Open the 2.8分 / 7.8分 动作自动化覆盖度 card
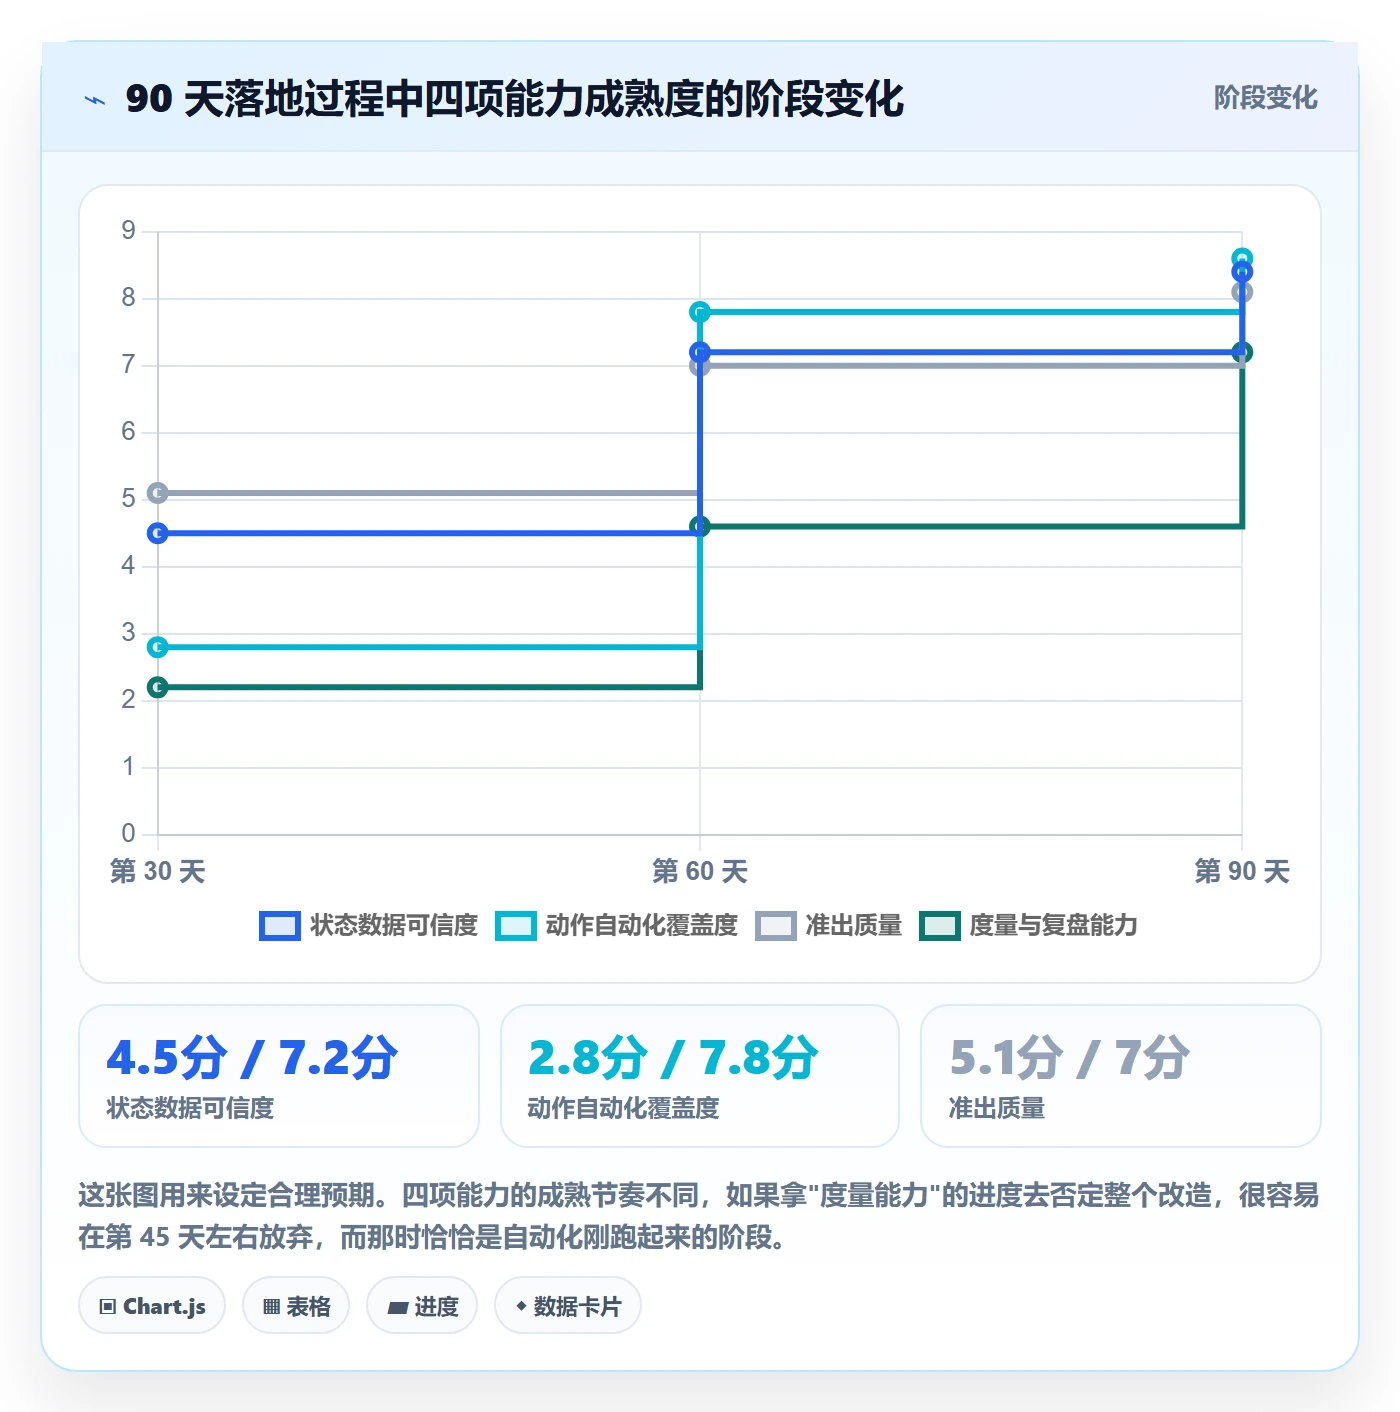The image size is (1400, 1412). coord(700,1076)
